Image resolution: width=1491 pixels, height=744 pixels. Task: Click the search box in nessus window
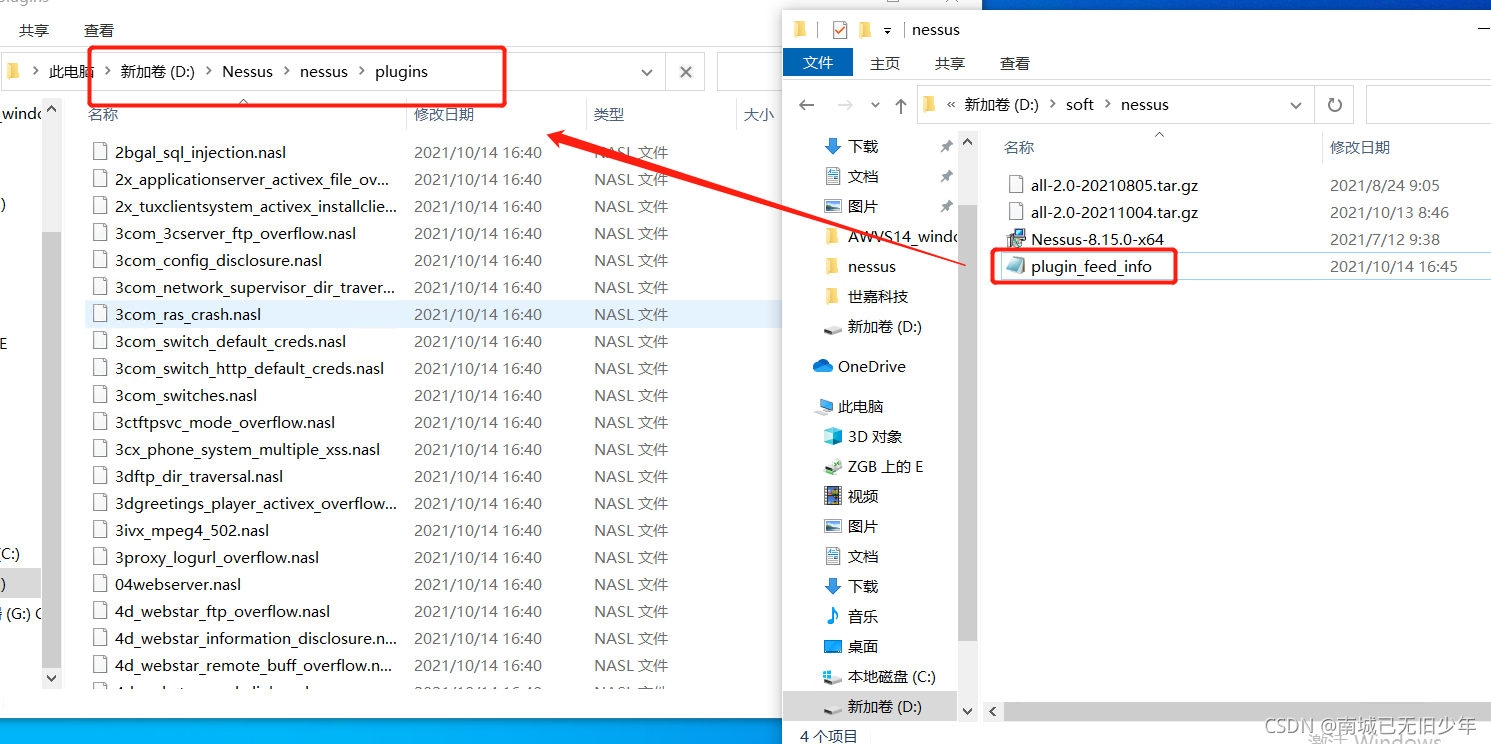pyautogui.click(x=1428, y=105)
